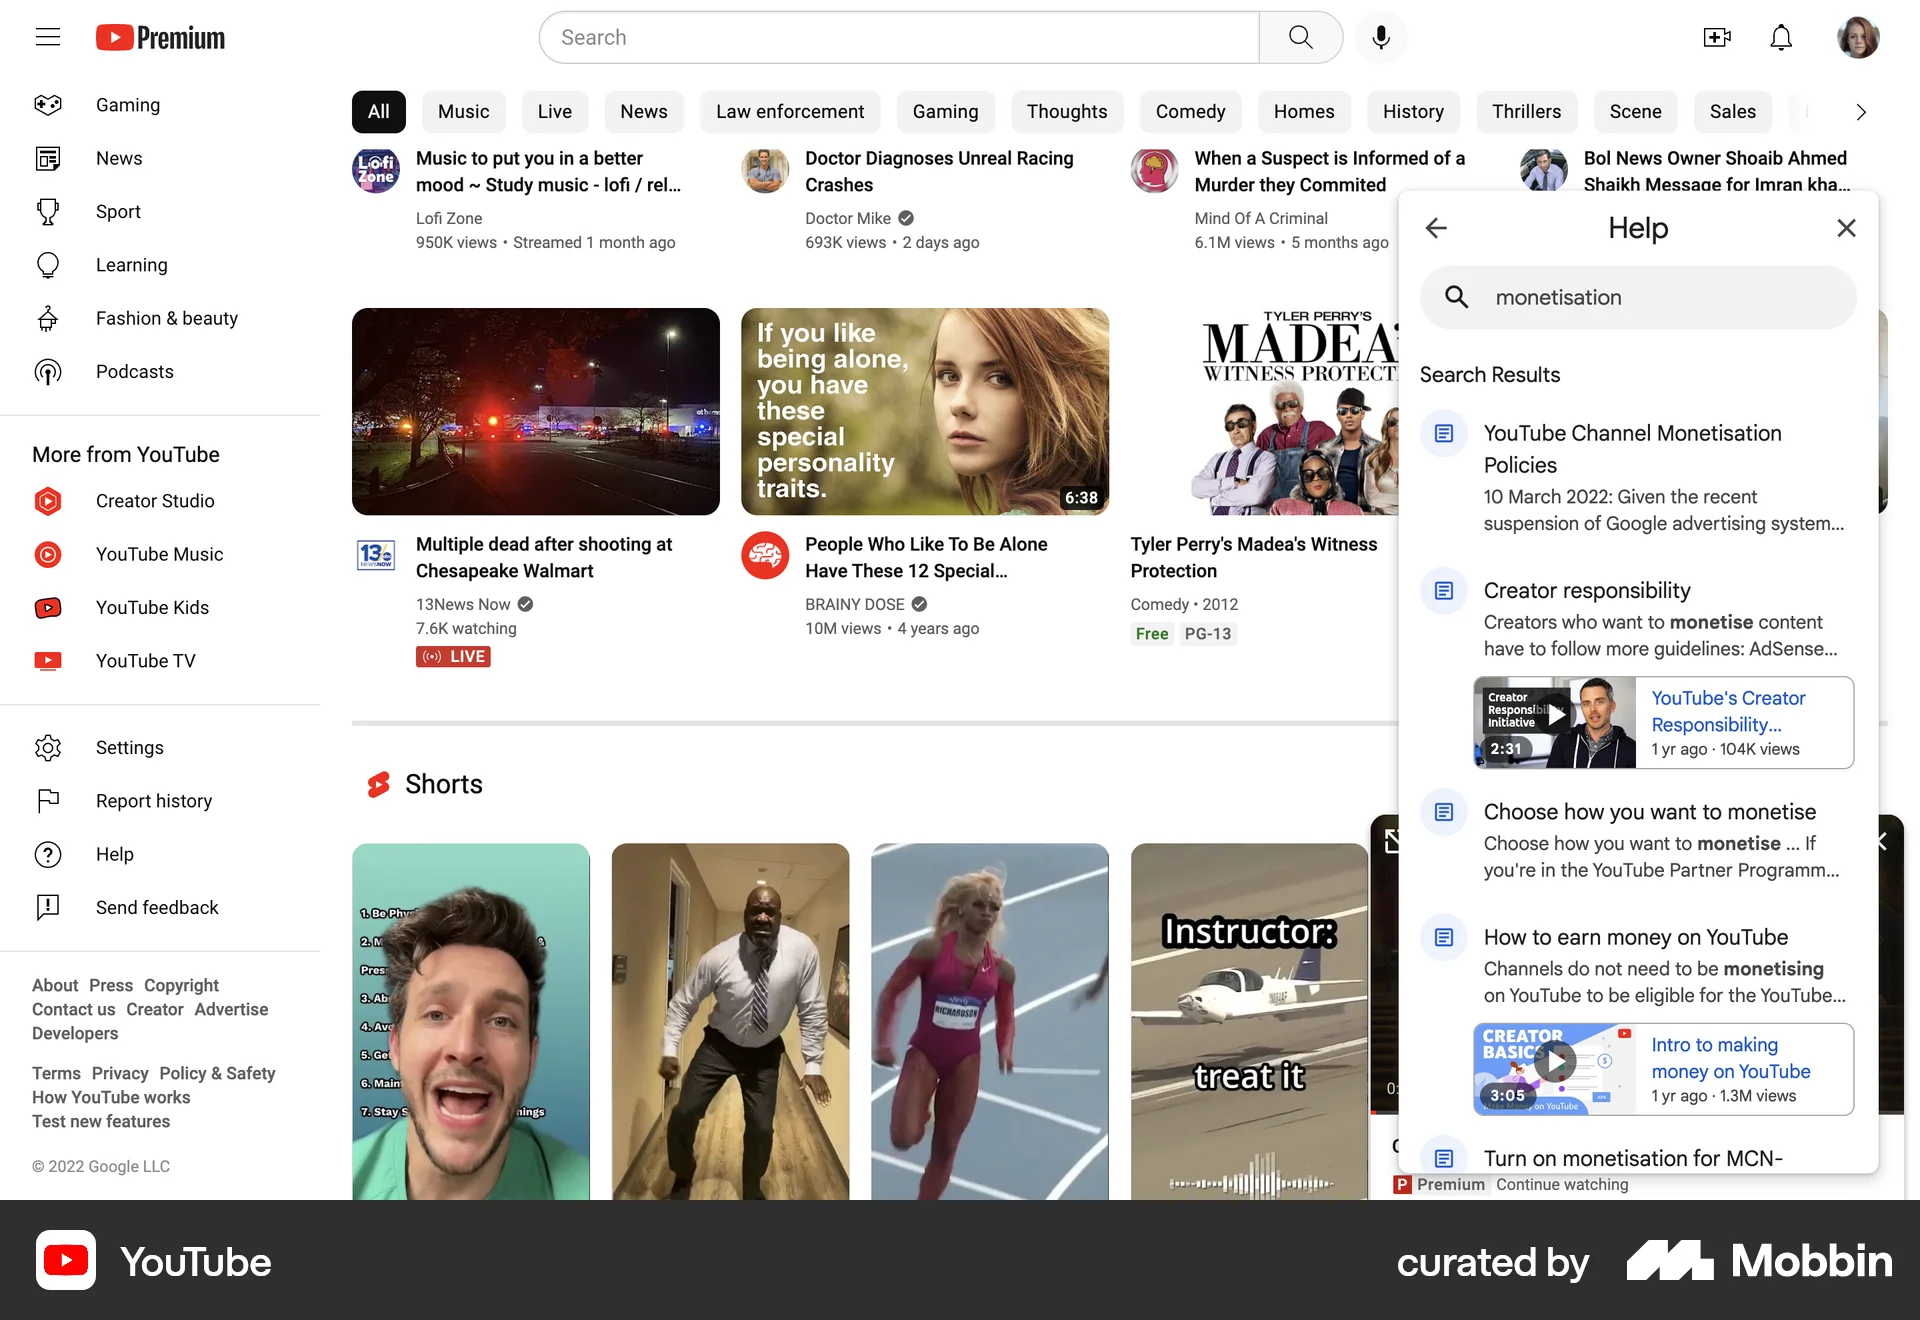Start a voice search using the microphone icon
The image size is (1920, 1320).
pos(1381,37)
